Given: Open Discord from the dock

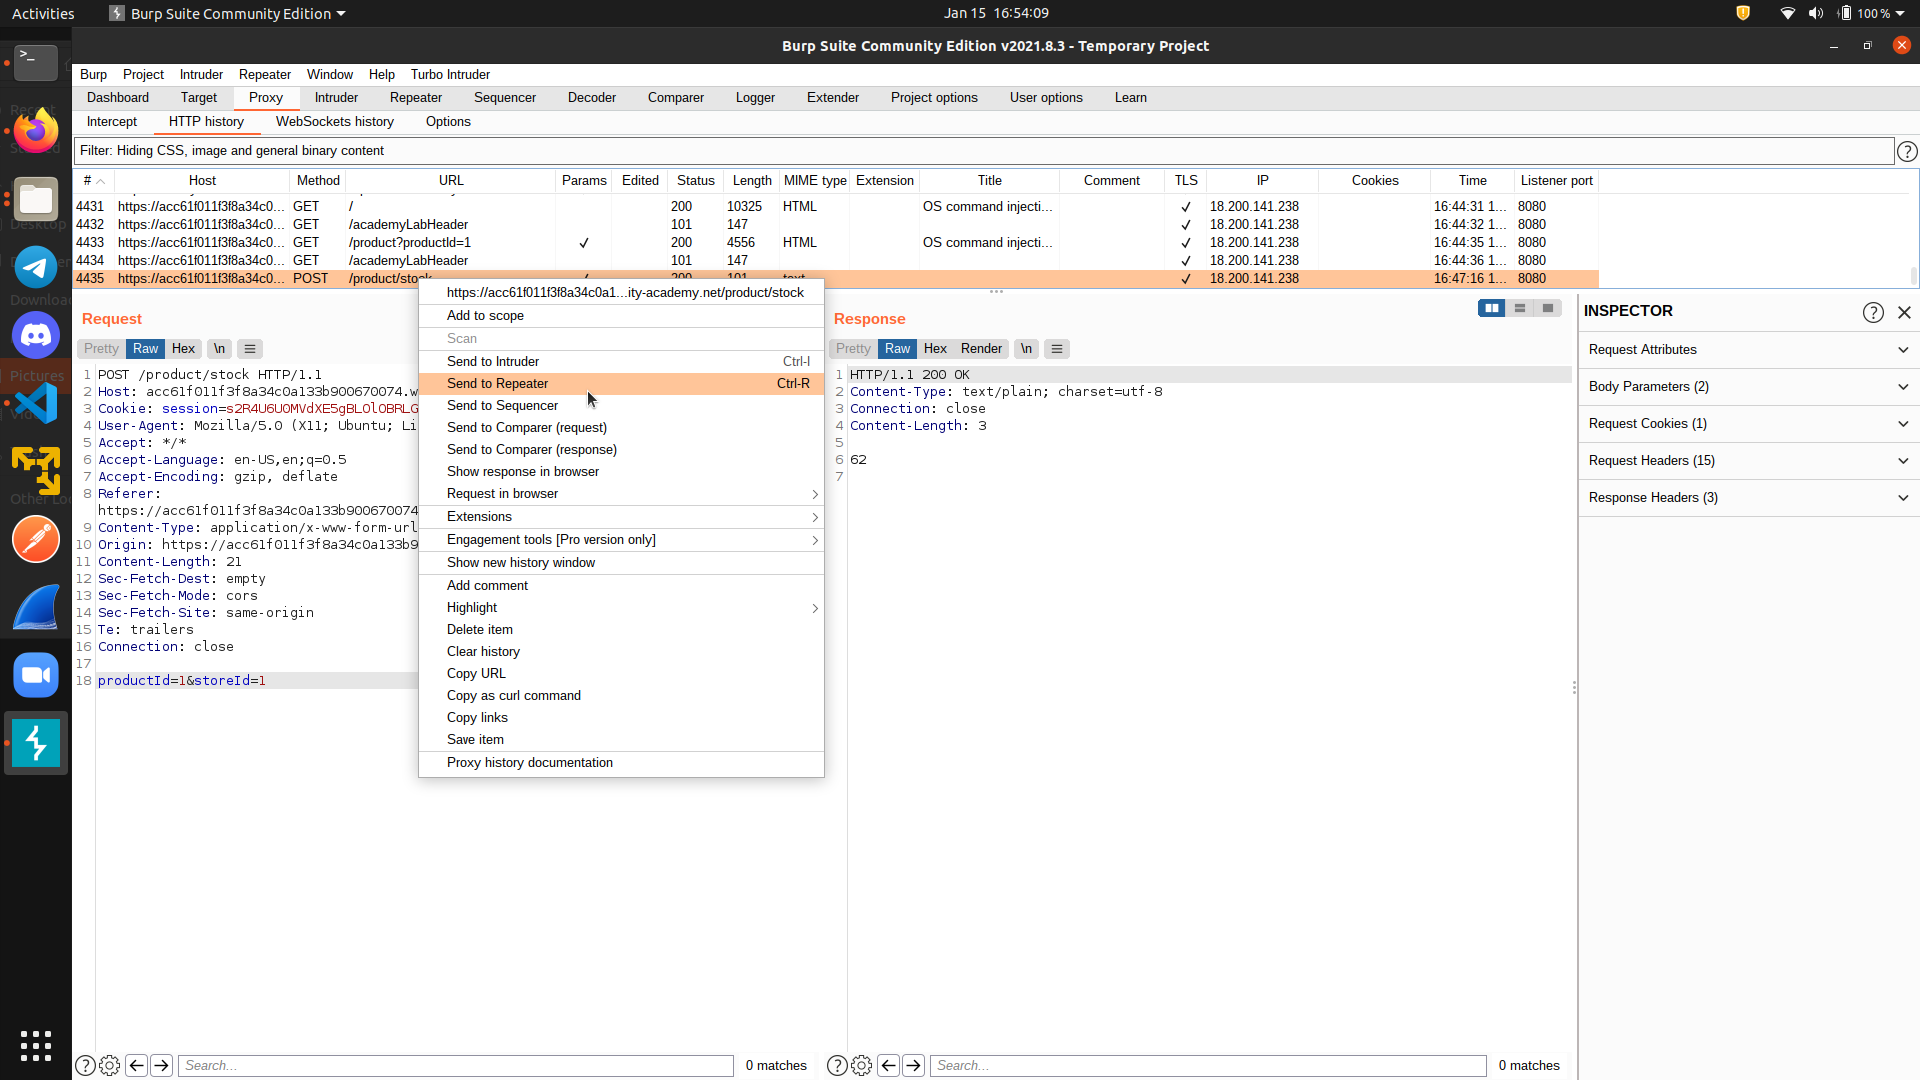Looking at the screenshot, I should 36,335.
